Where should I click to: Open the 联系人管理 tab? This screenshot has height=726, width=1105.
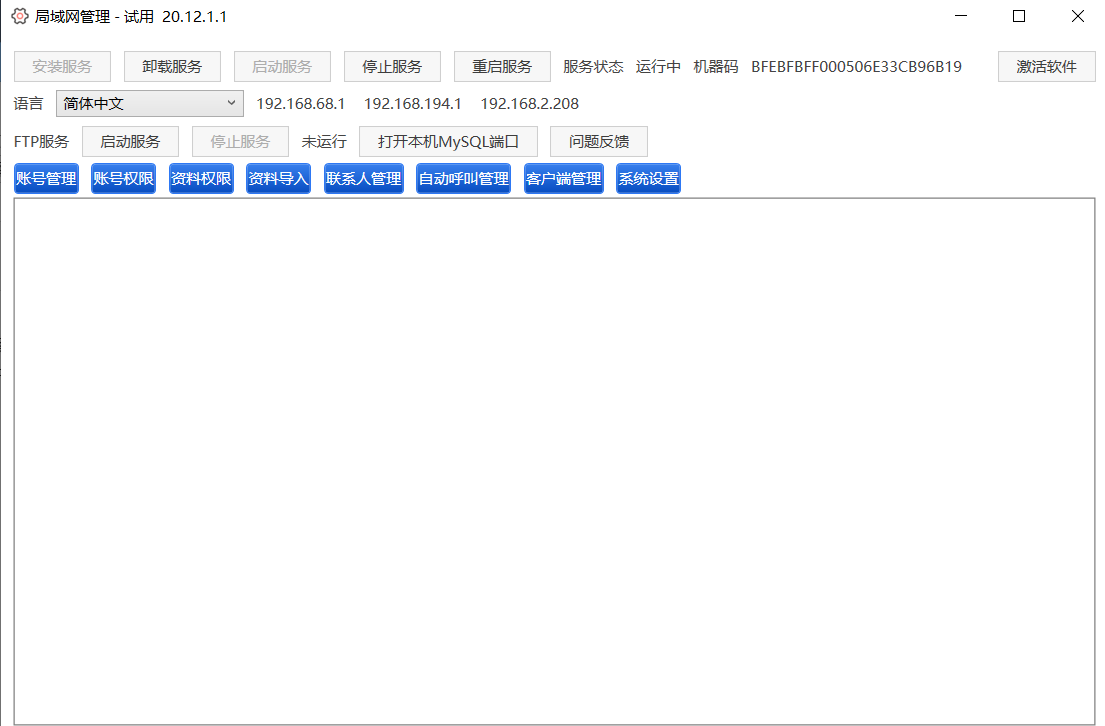[x=364, y=179]
